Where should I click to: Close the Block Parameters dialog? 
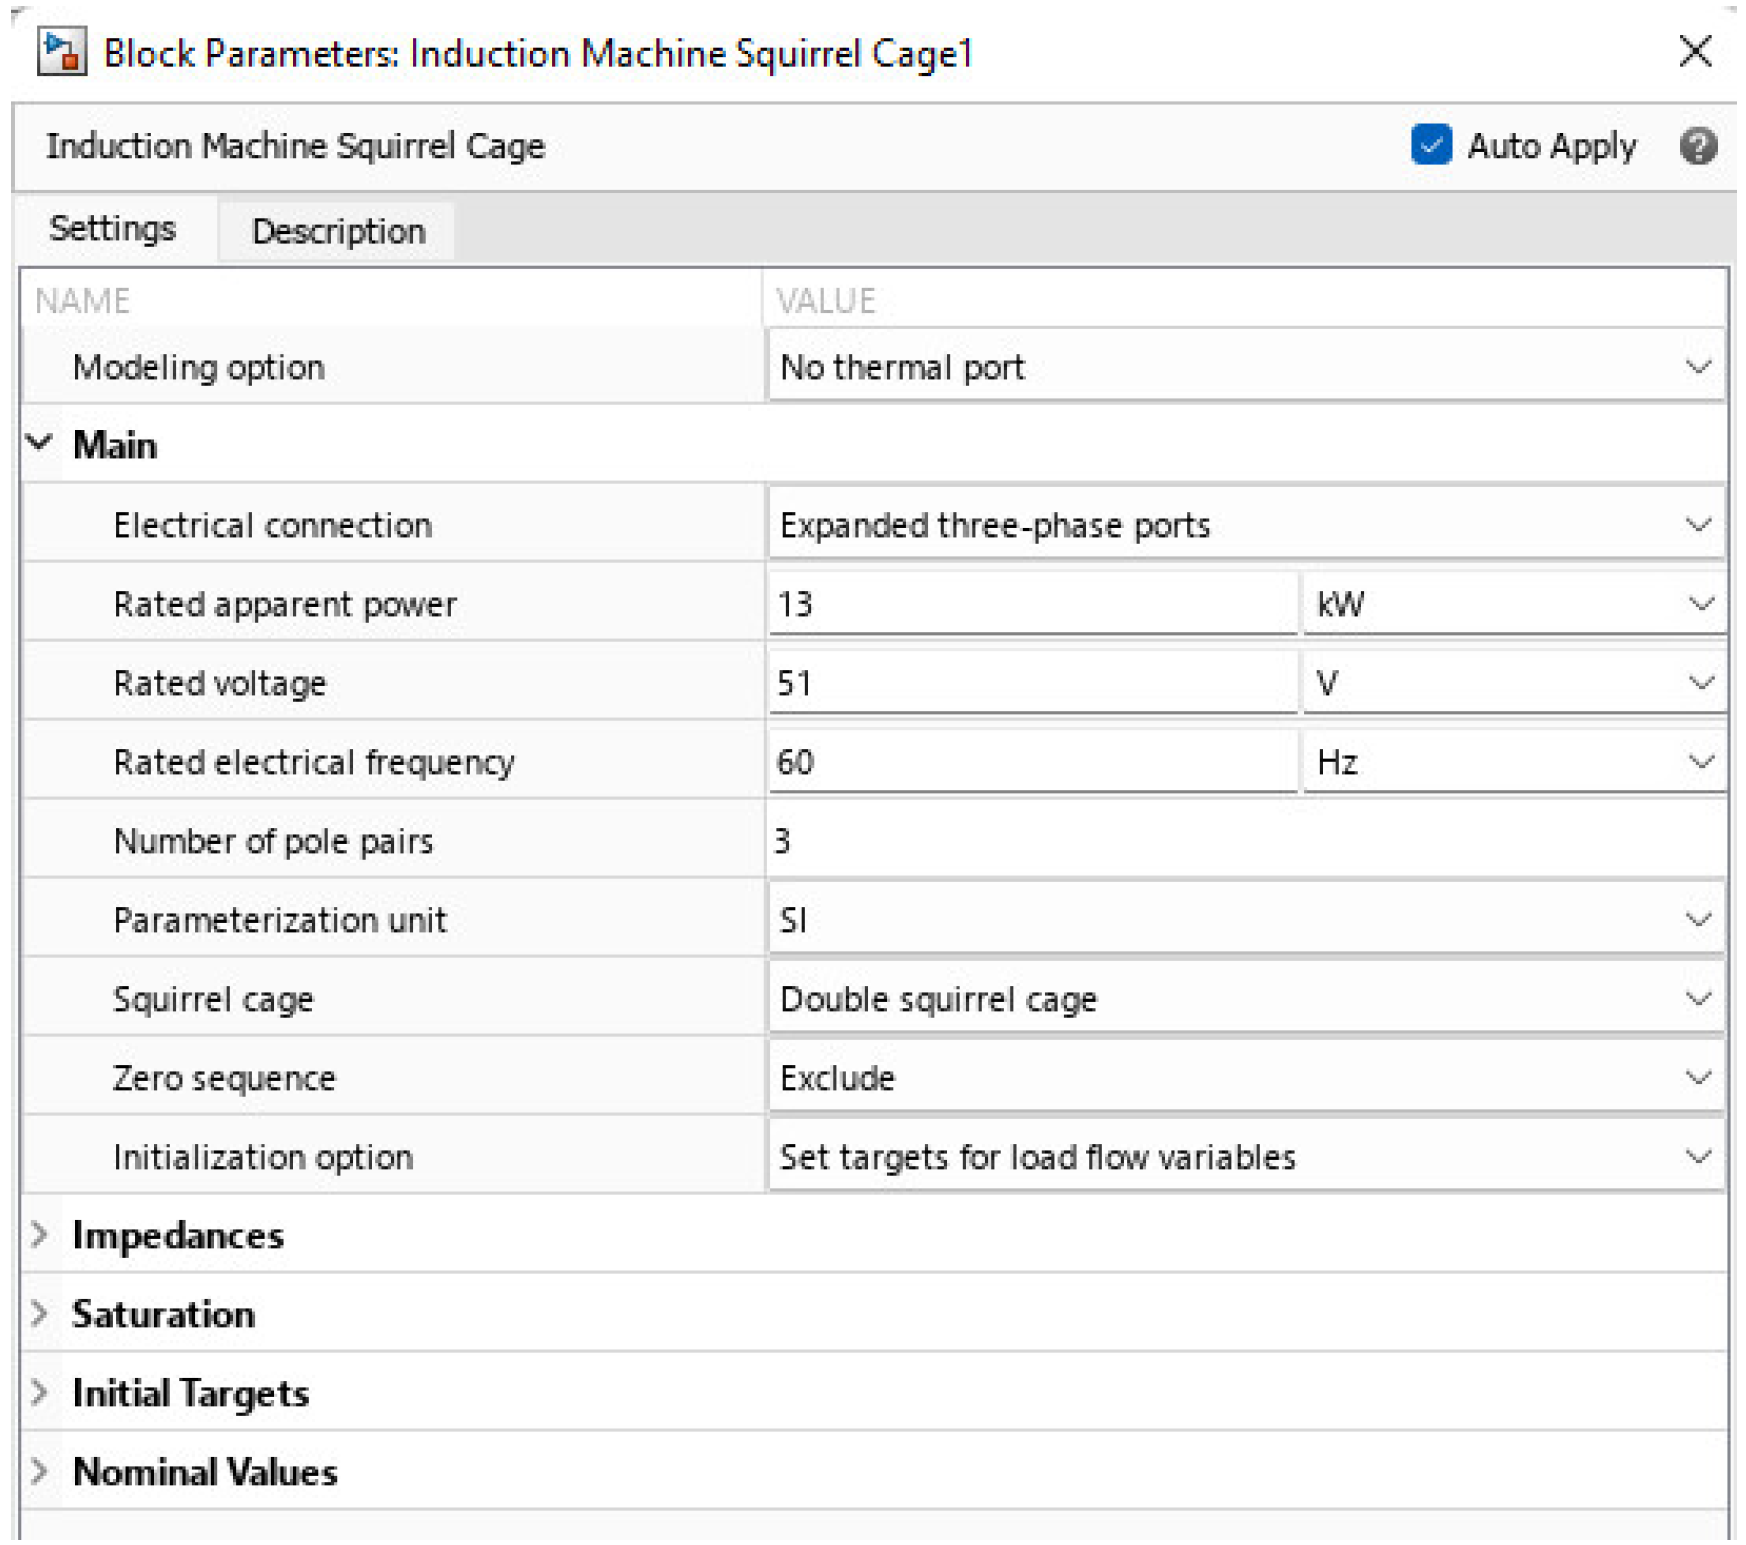[x=1695, y=51]
